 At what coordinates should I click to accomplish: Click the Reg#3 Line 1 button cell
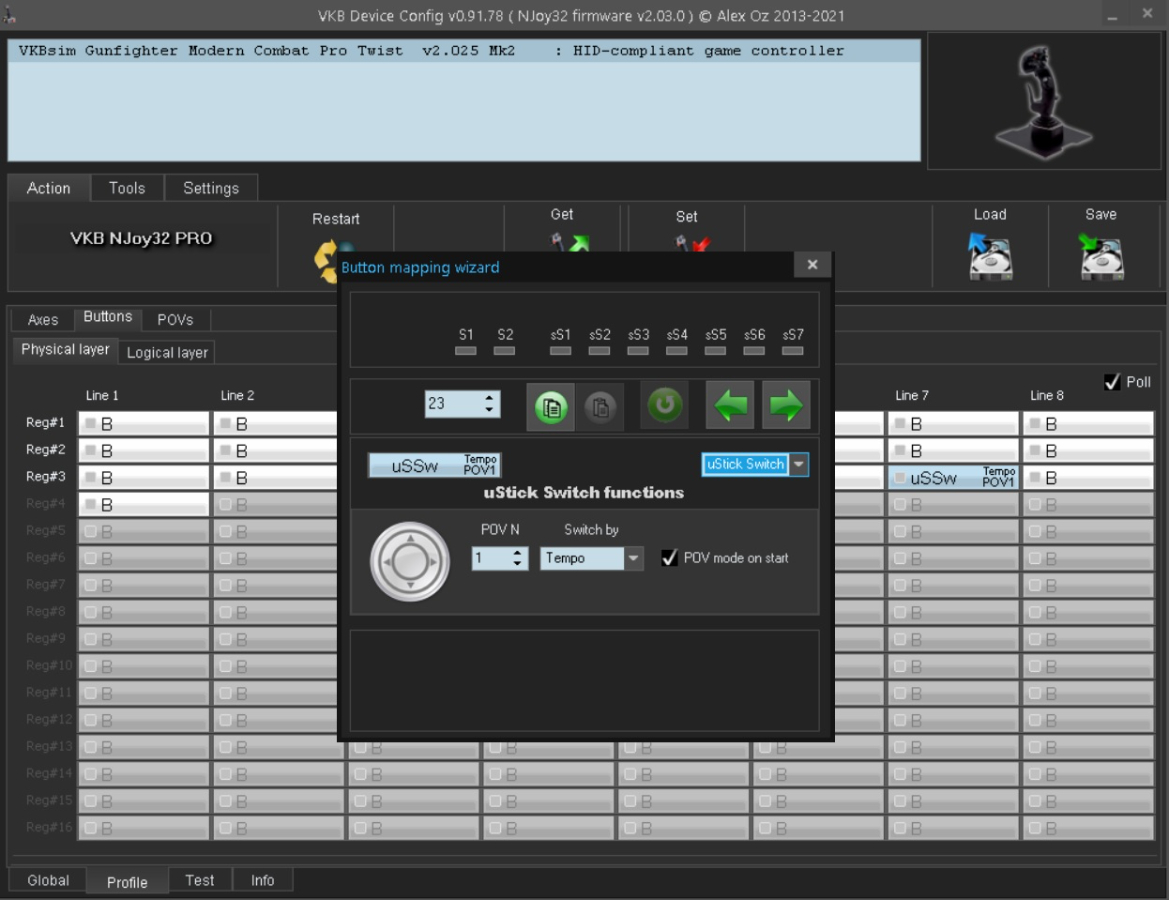click(x=144, y=477)
